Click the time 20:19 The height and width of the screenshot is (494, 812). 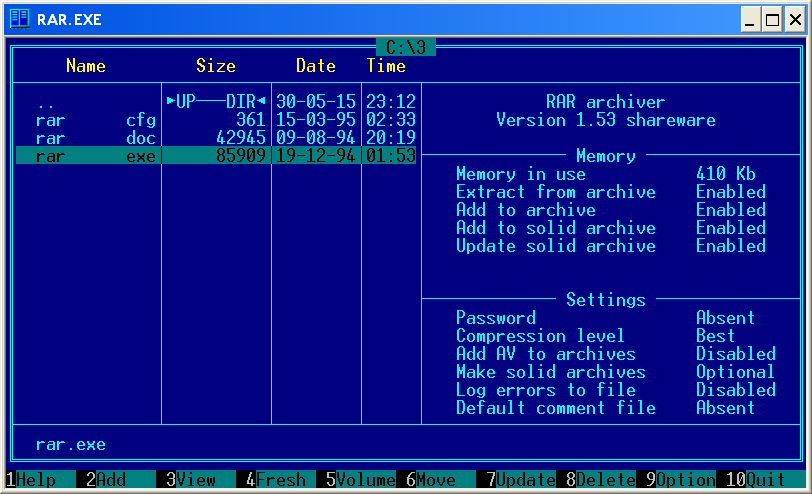tap(391, 138)
